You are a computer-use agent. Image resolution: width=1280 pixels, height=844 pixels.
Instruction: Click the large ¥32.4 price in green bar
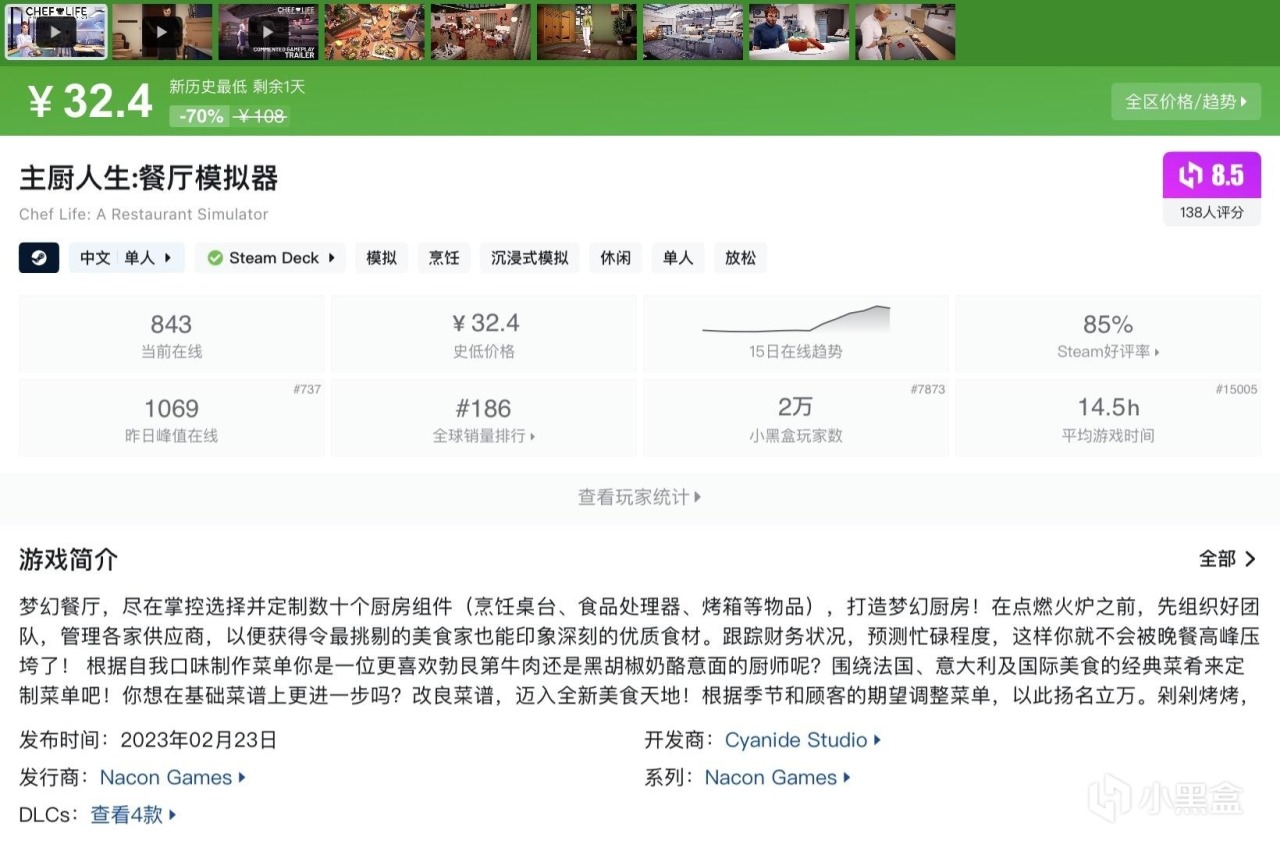(90, 102)
